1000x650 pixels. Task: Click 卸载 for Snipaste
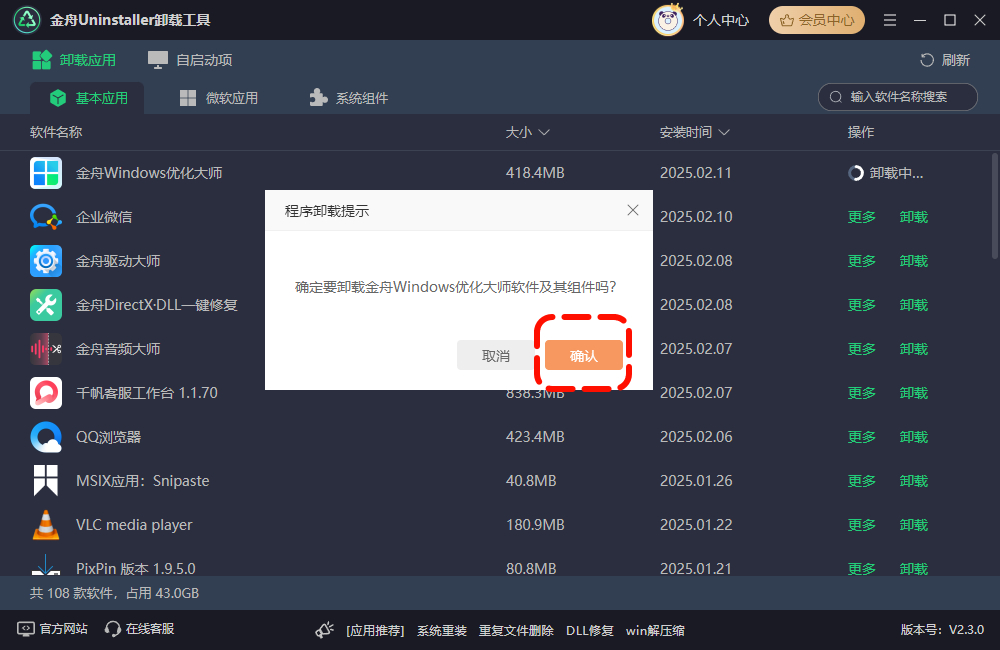tap(913, 481)
